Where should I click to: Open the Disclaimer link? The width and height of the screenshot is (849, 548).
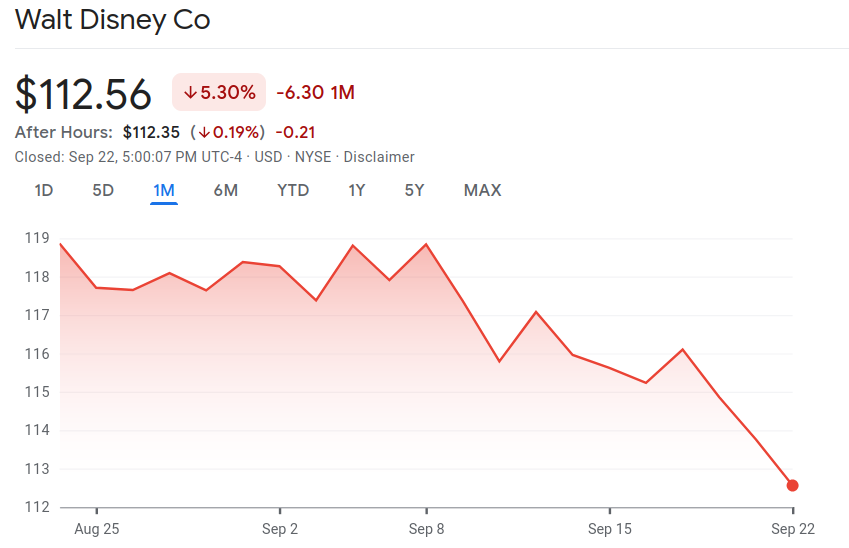pos(379,157)
